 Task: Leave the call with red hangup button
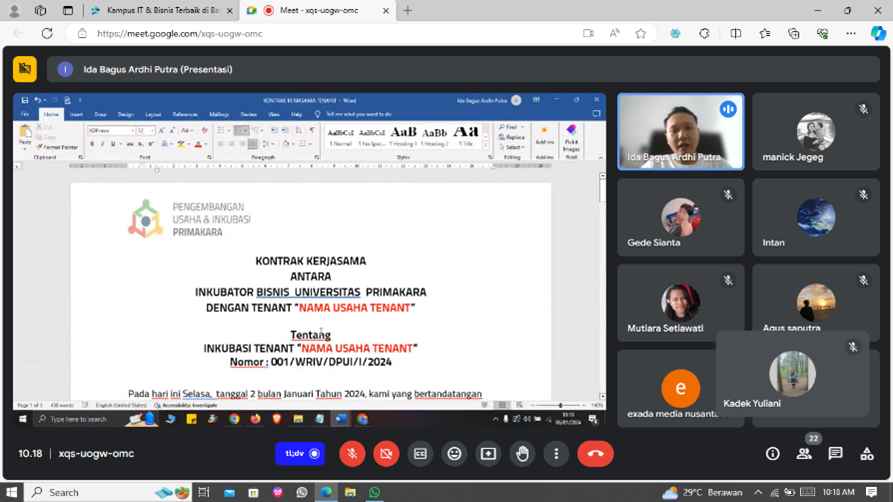[595, 454]
